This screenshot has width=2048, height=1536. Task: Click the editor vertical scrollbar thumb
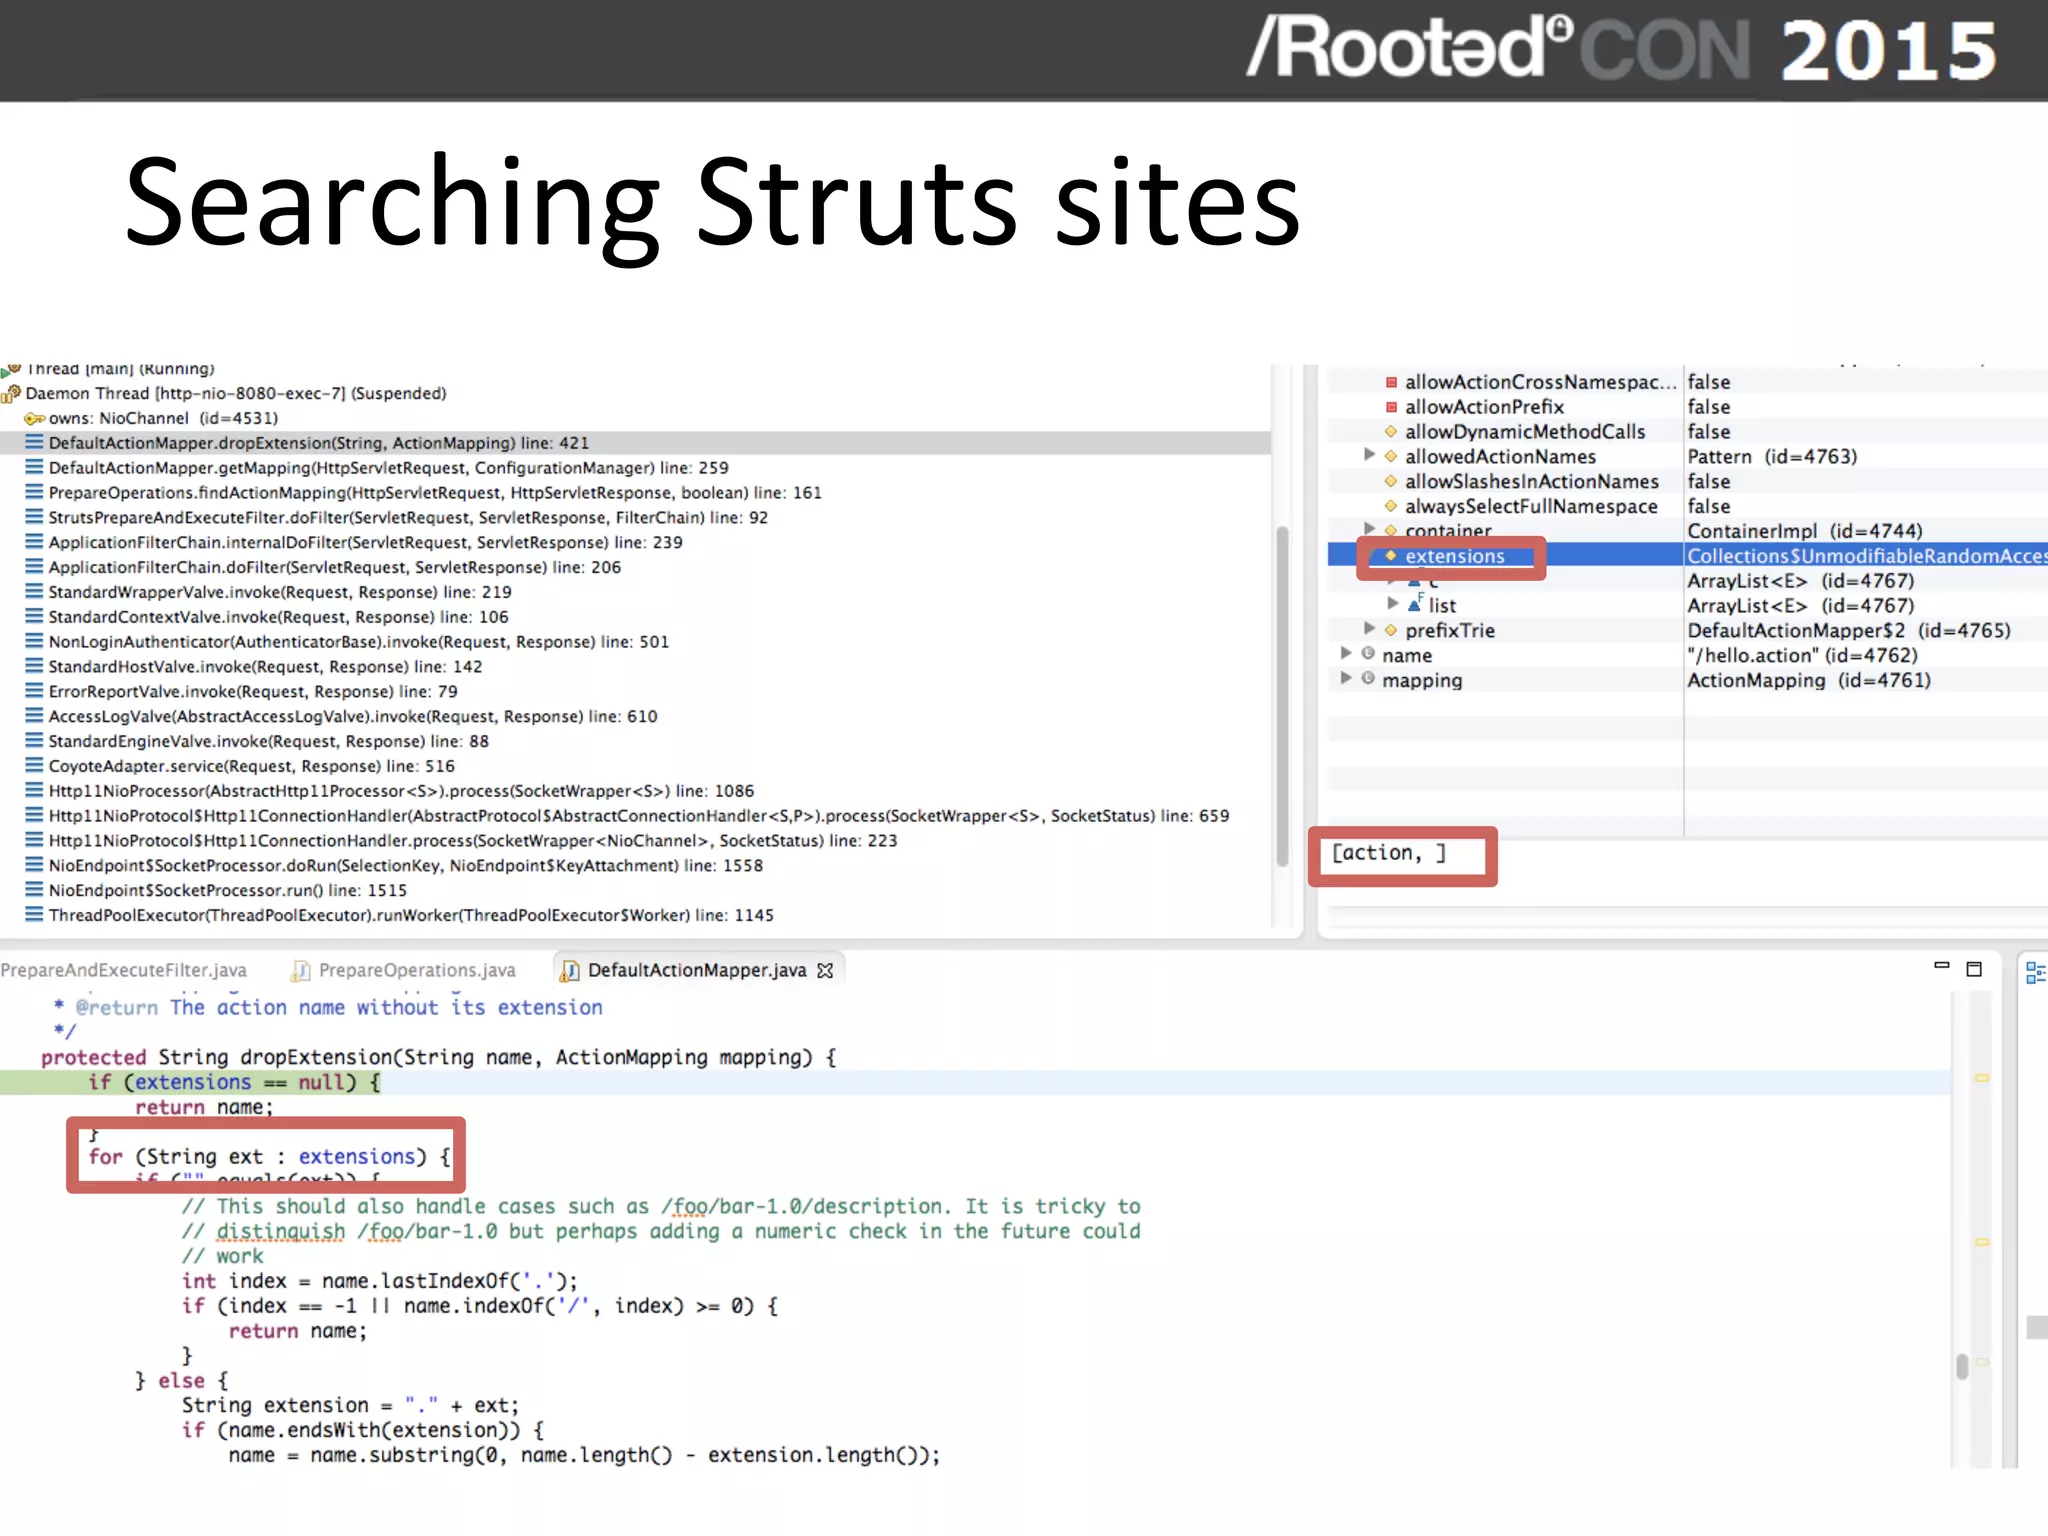1962,1366
